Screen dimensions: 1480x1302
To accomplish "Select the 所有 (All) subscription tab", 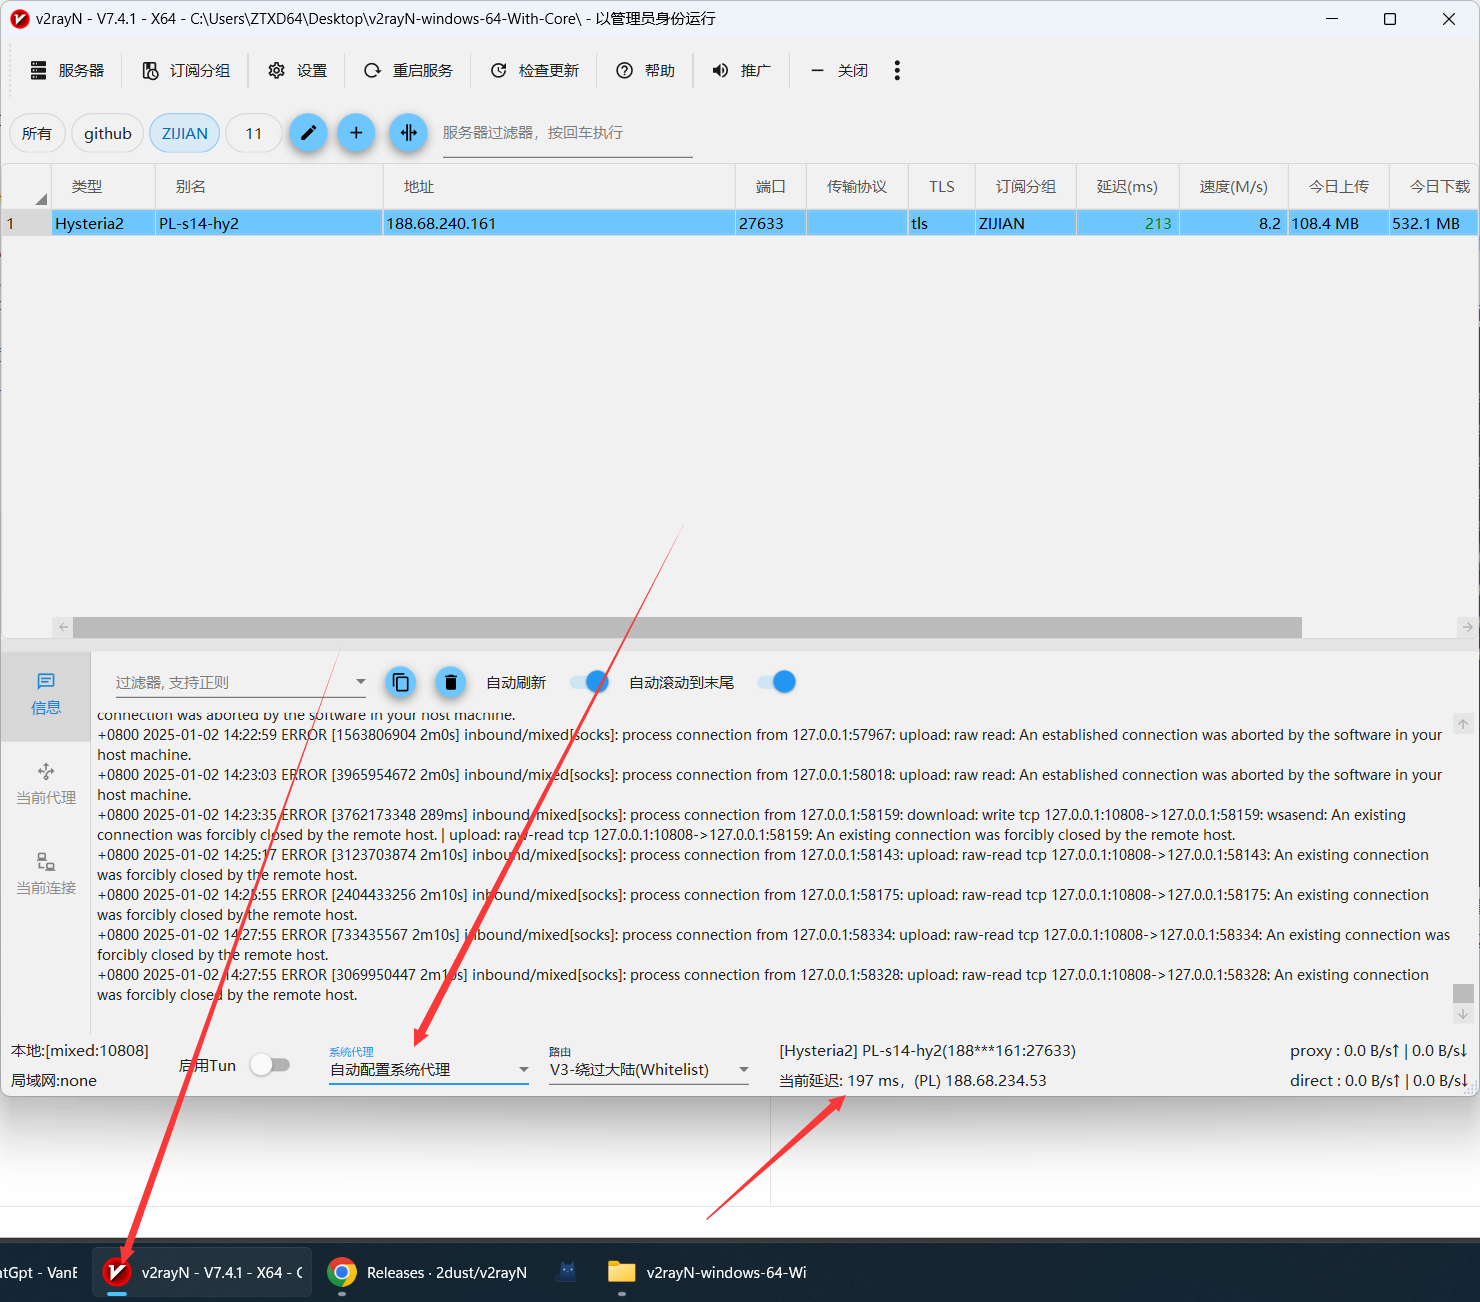I will click(x=37, y=134).
